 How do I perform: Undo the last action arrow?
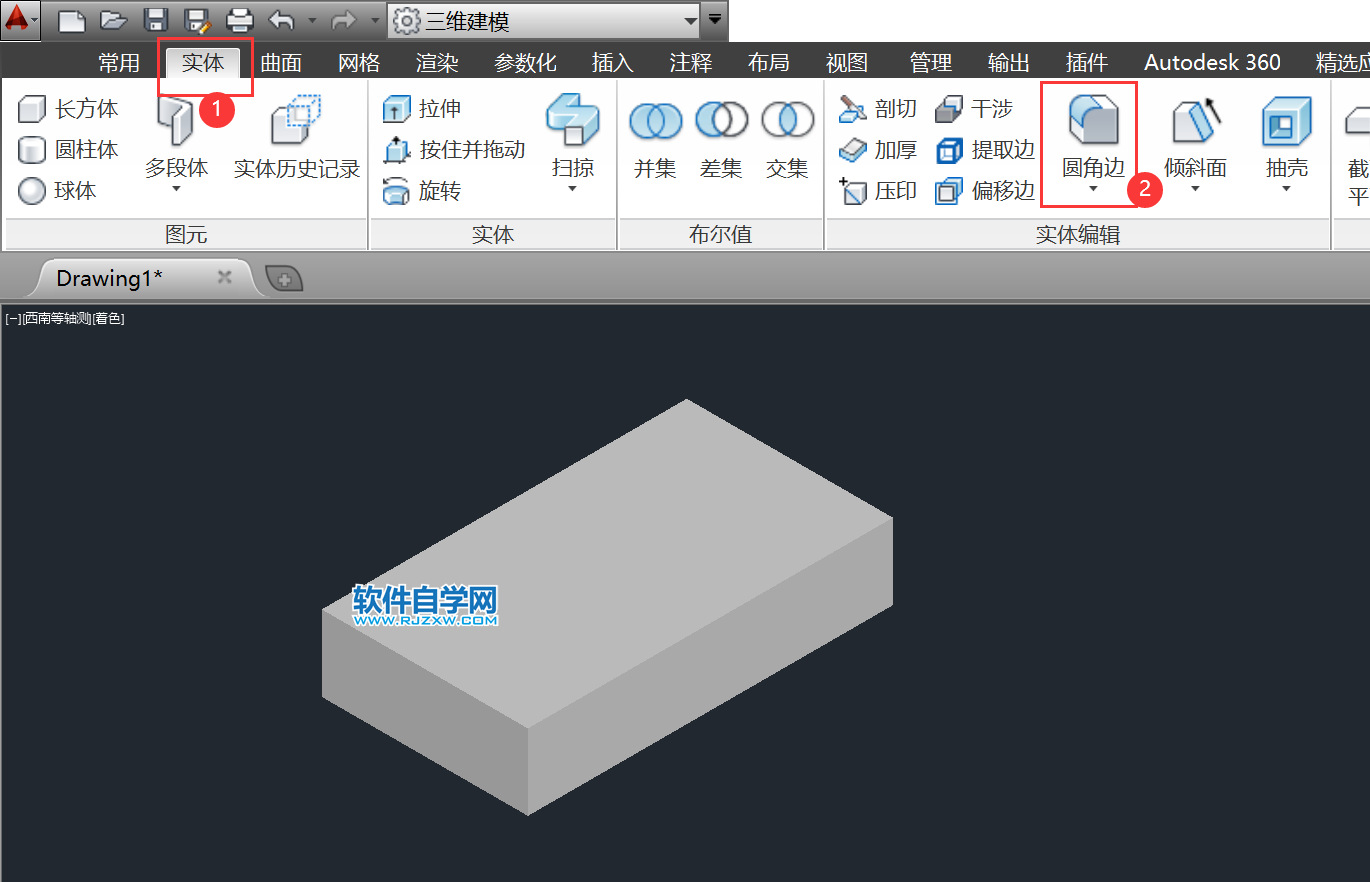coord(282,19)
